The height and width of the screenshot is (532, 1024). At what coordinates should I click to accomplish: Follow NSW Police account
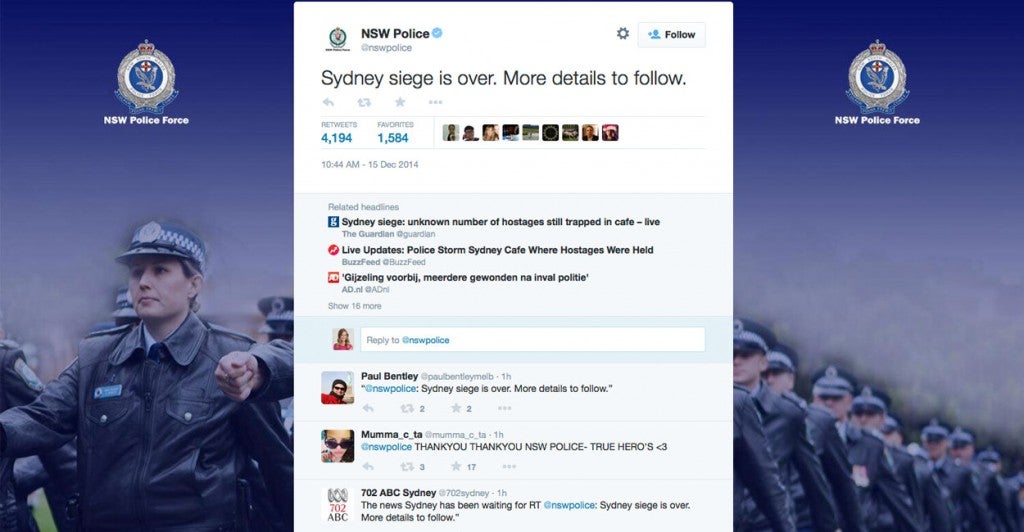671,34
